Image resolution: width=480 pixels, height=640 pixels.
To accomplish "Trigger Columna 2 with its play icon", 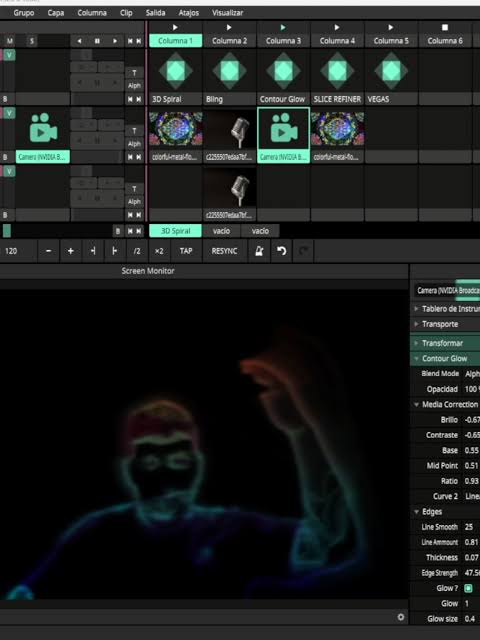I will coord(229,27).
